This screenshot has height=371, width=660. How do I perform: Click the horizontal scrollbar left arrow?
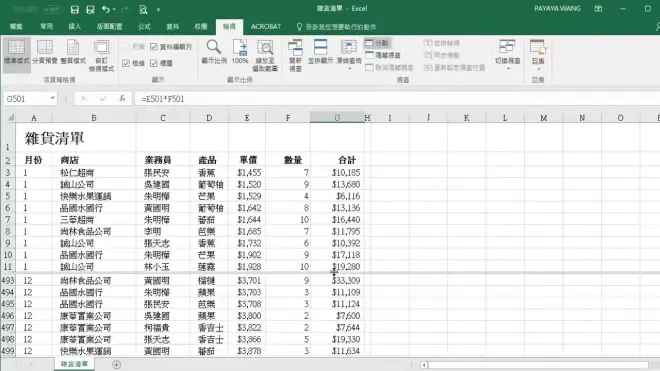tap(424, 365)
